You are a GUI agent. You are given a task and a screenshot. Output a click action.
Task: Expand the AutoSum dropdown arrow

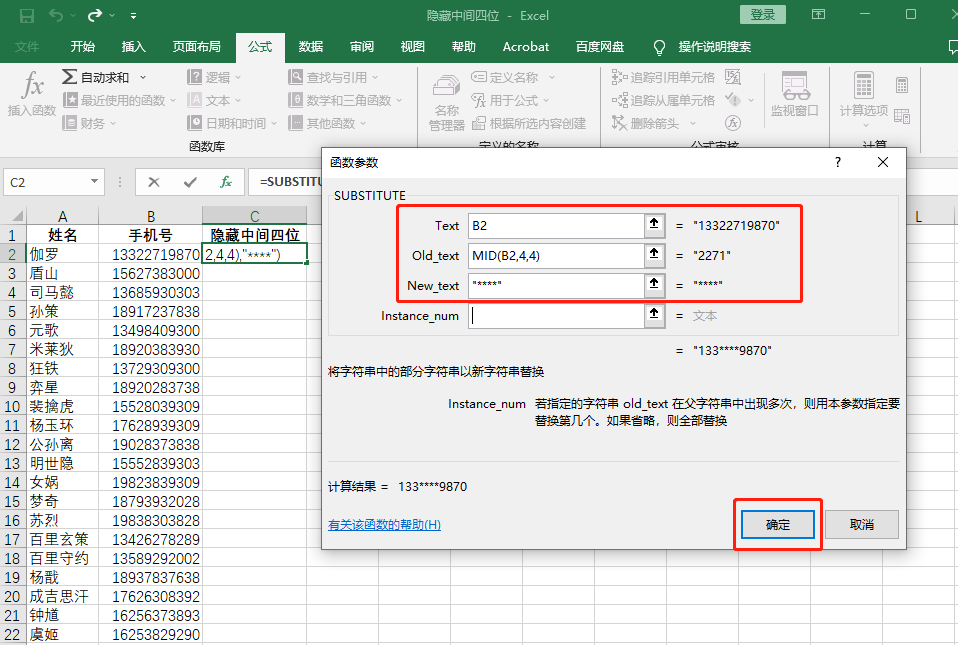pos(142,75)
